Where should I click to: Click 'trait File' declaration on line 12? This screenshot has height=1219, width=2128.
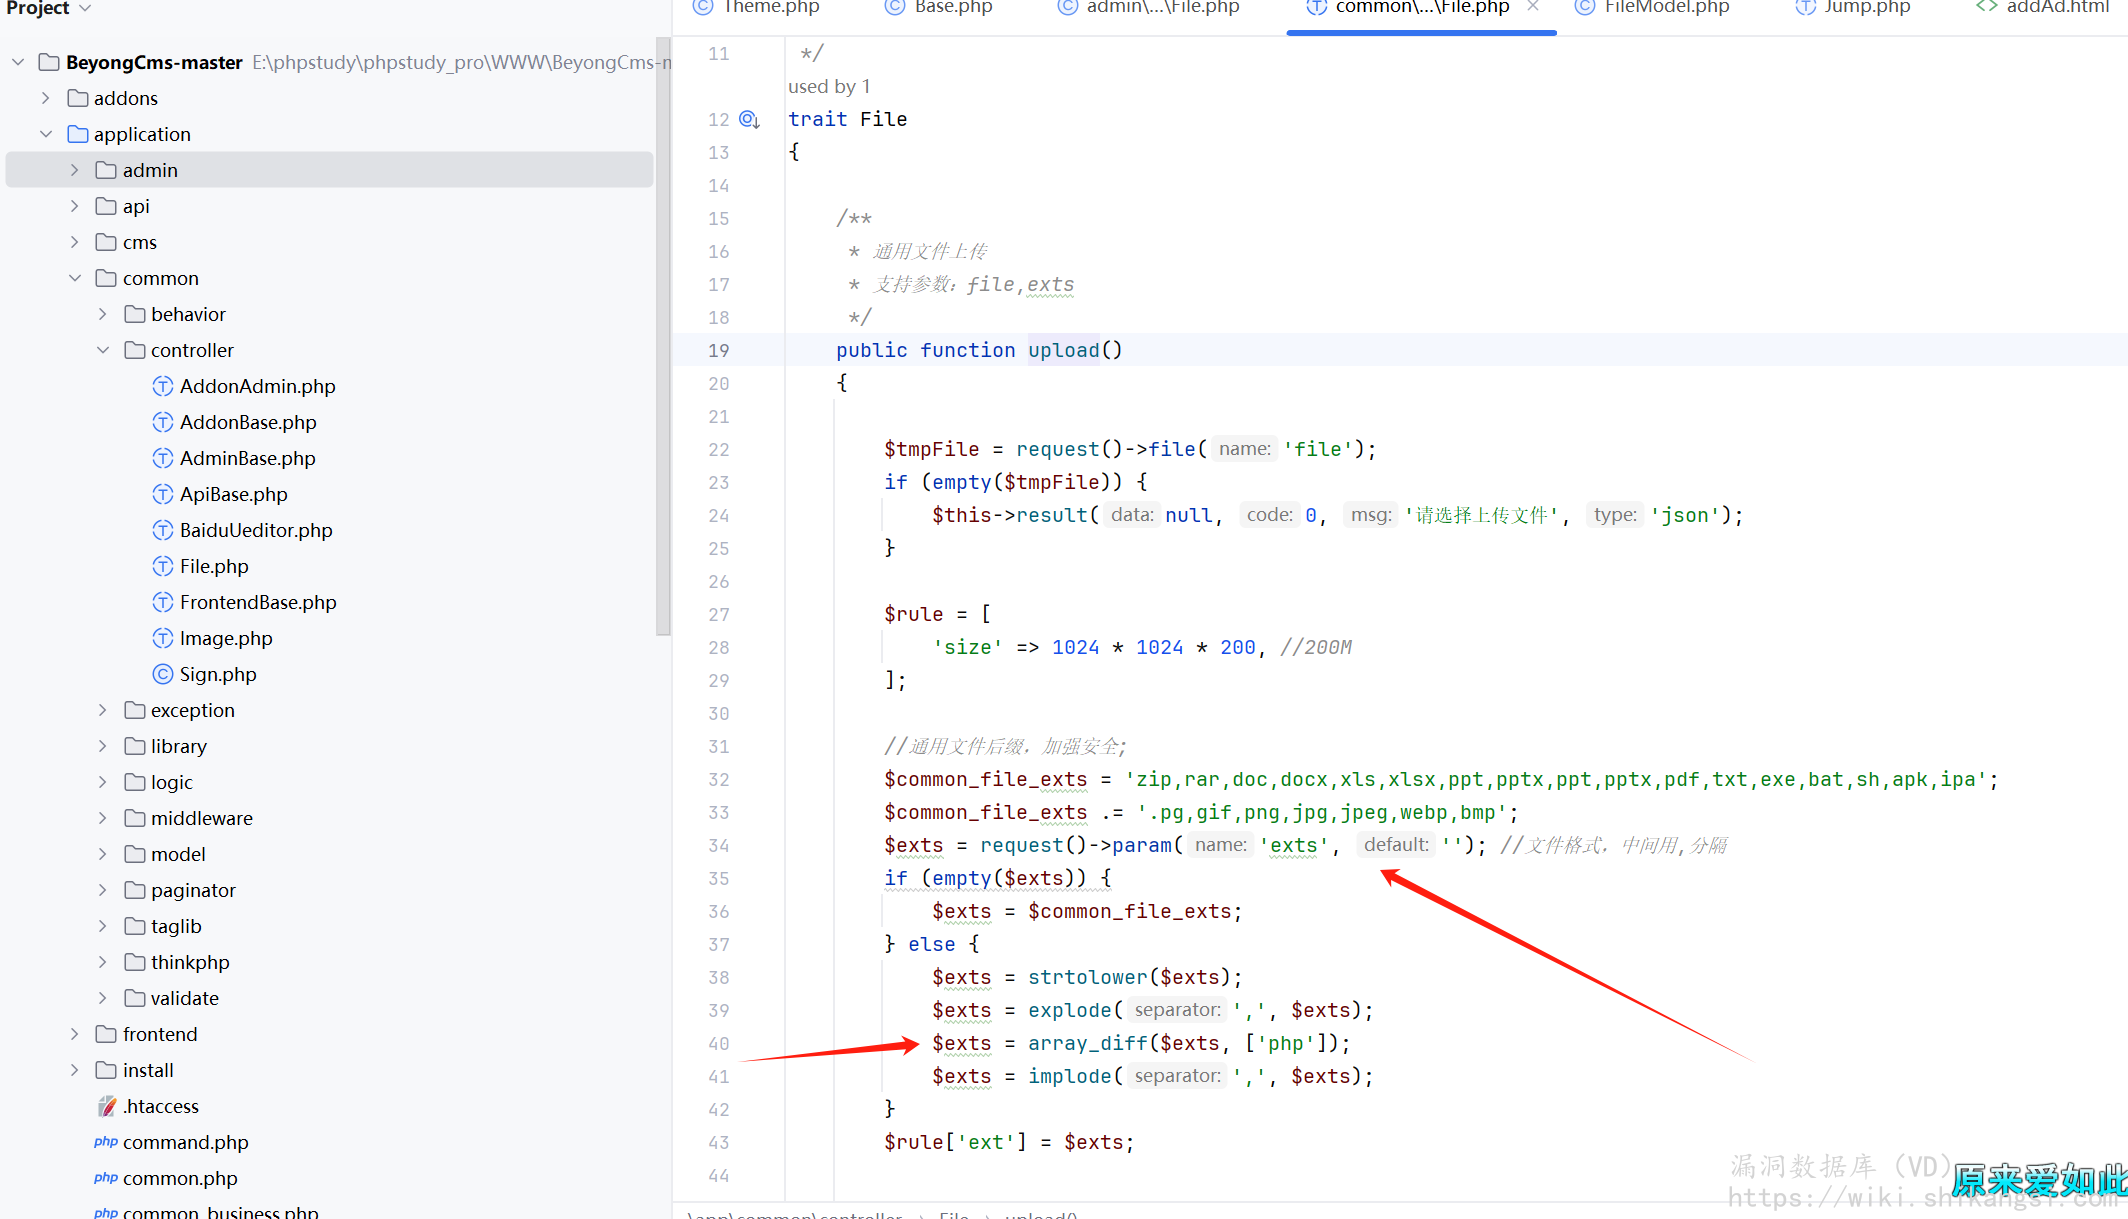847,119
